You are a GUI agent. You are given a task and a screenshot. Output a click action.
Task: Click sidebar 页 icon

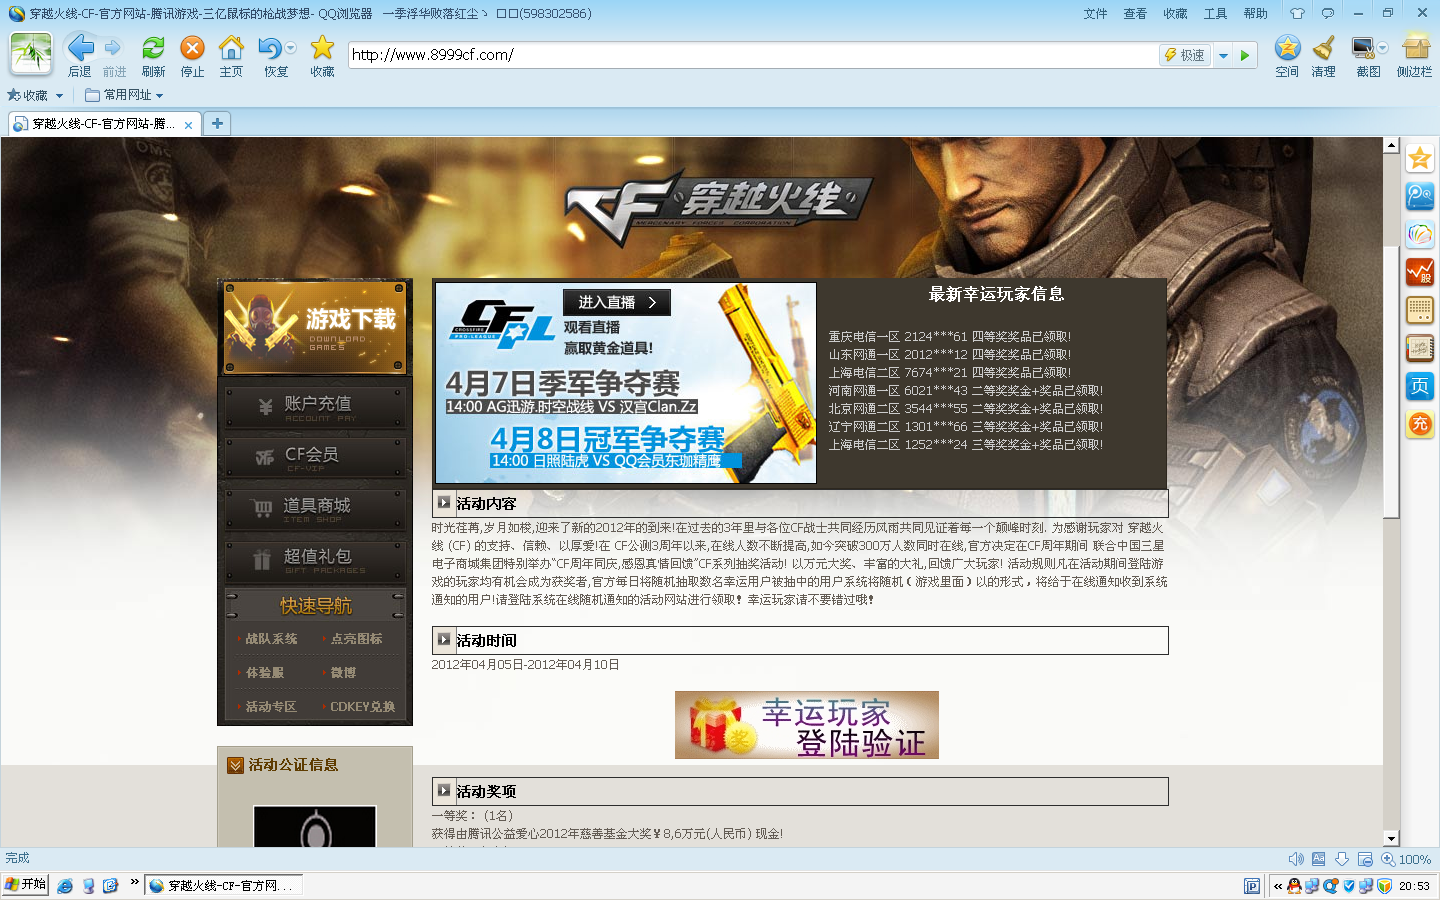point(1420,386)
